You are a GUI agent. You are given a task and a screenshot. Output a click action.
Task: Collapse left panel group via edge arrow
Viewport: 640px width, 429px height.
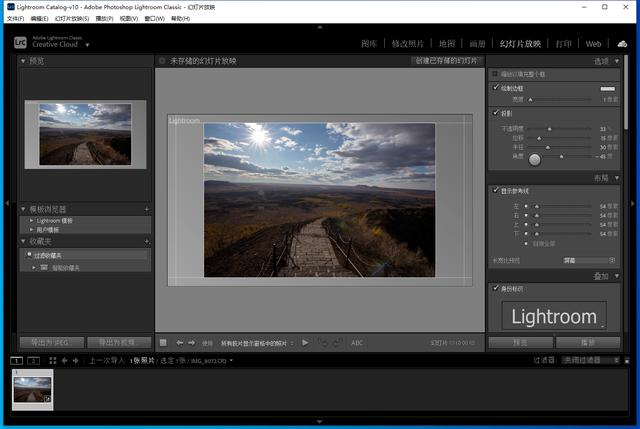(x=7, y=203)
